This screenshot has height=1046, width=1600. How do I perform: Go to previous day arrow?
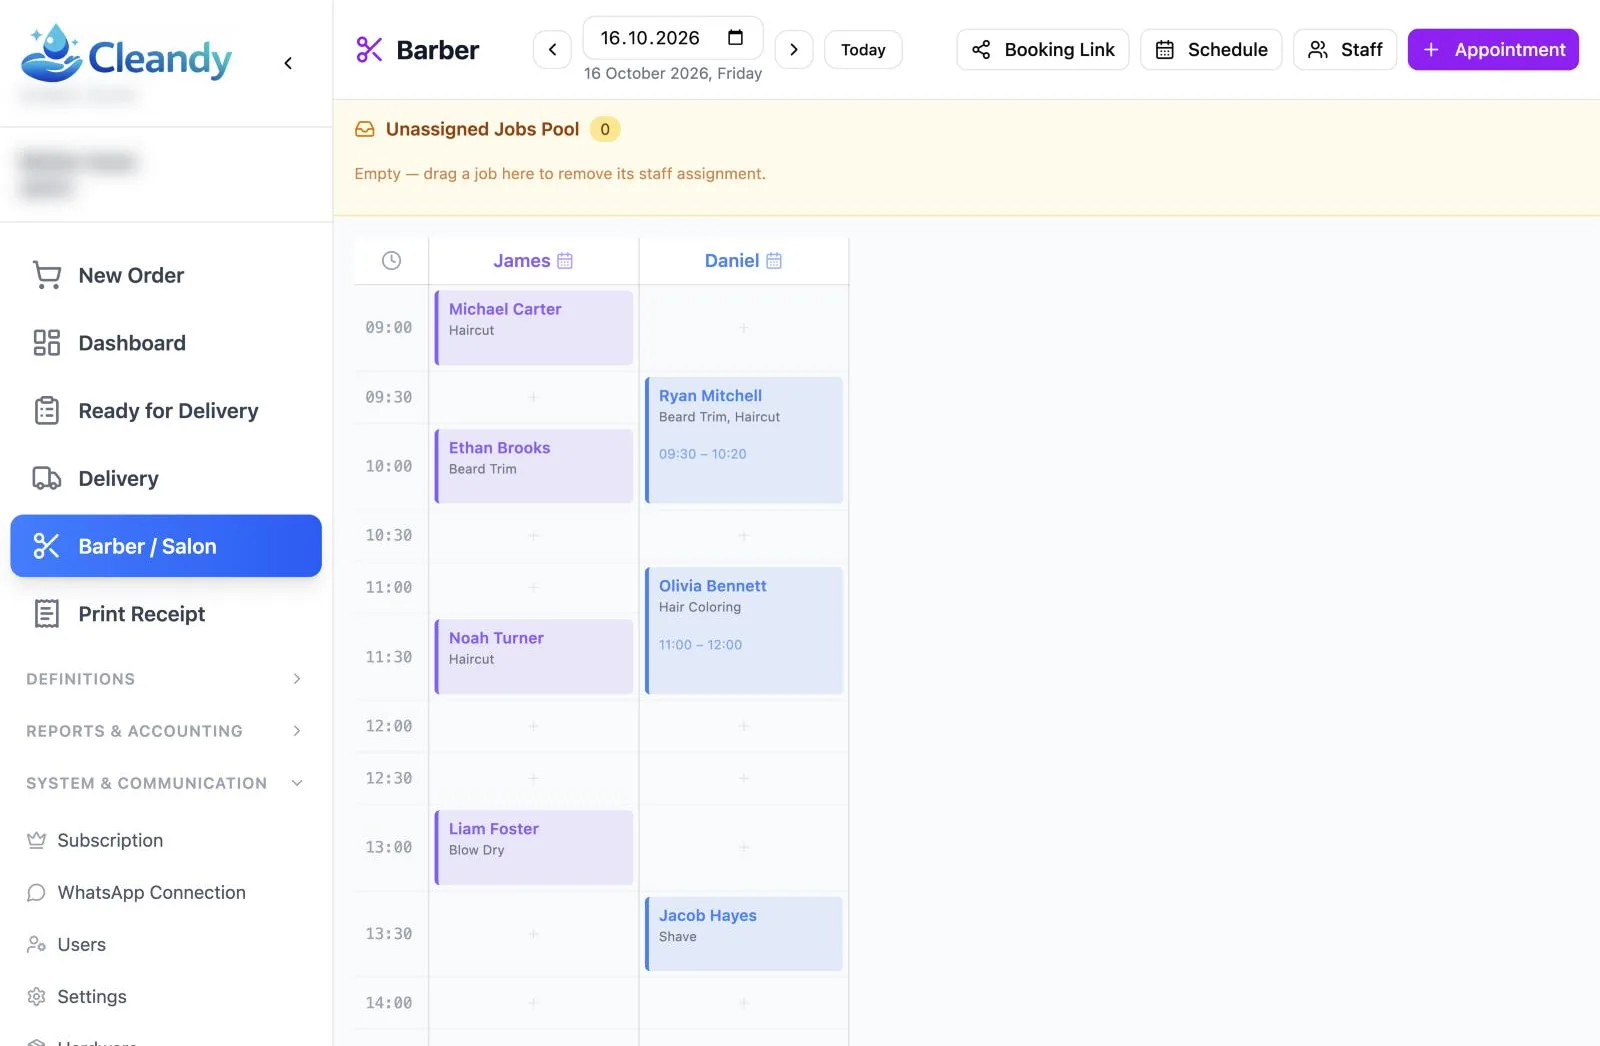point(552,49)
